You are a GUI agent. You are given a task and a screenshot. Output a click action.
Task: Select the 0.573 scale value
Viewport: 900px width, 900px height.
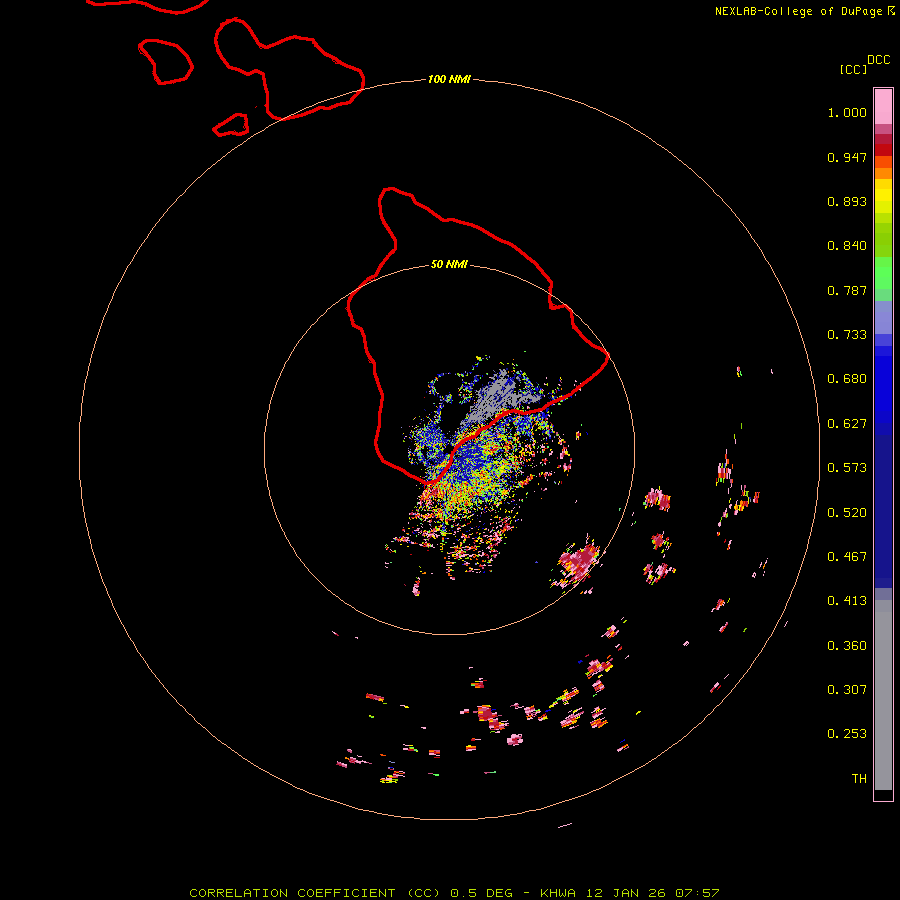tap(847, 468)
